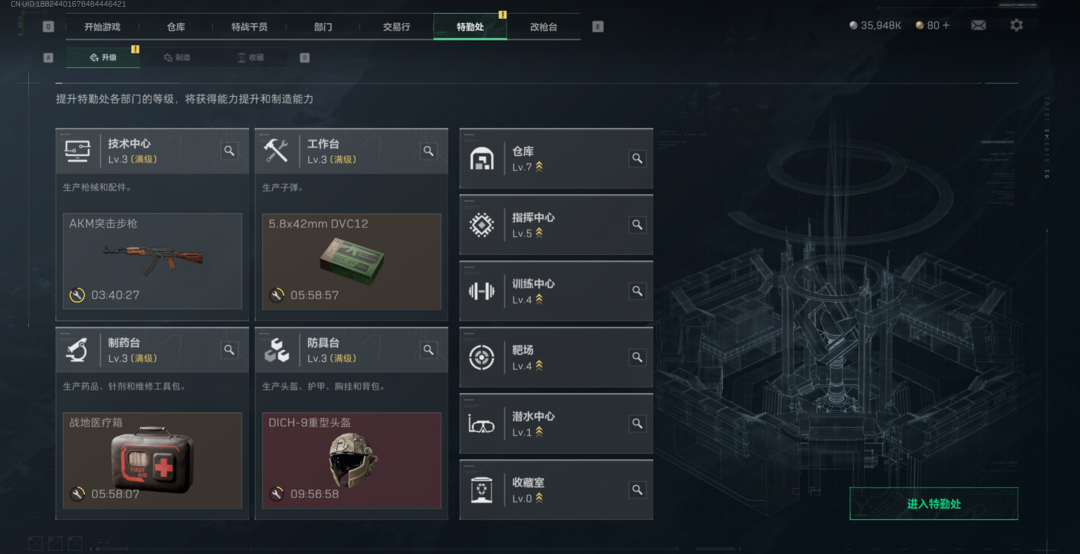1080x554 pixels.
Task: Click the magnifier icon on 技术中心 card
Action: pos(229,151)
